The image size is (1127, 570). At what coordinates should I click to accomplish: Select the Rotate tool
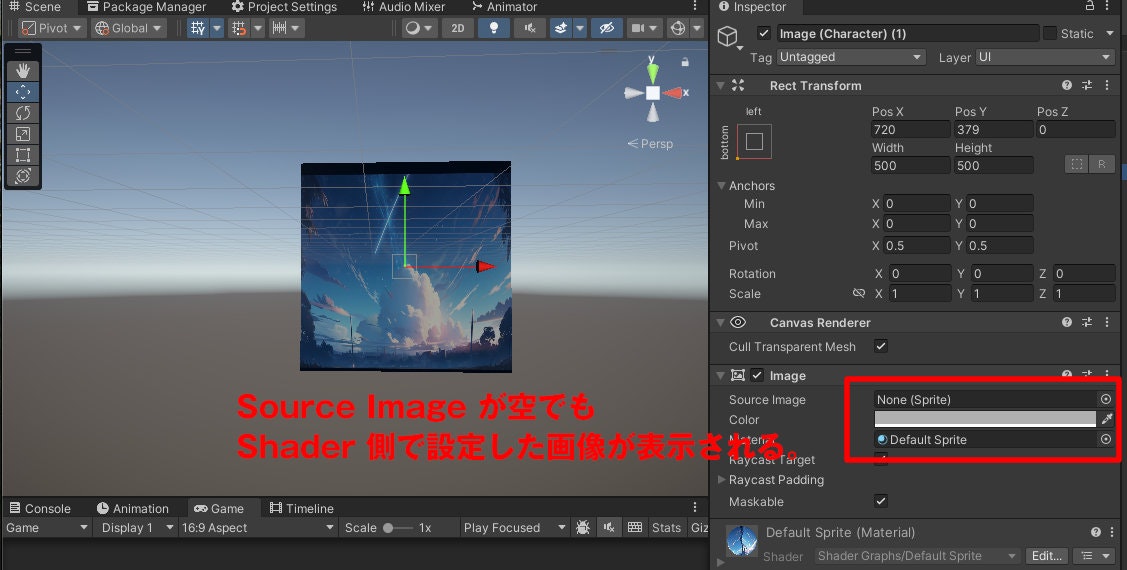coord(23,113)
